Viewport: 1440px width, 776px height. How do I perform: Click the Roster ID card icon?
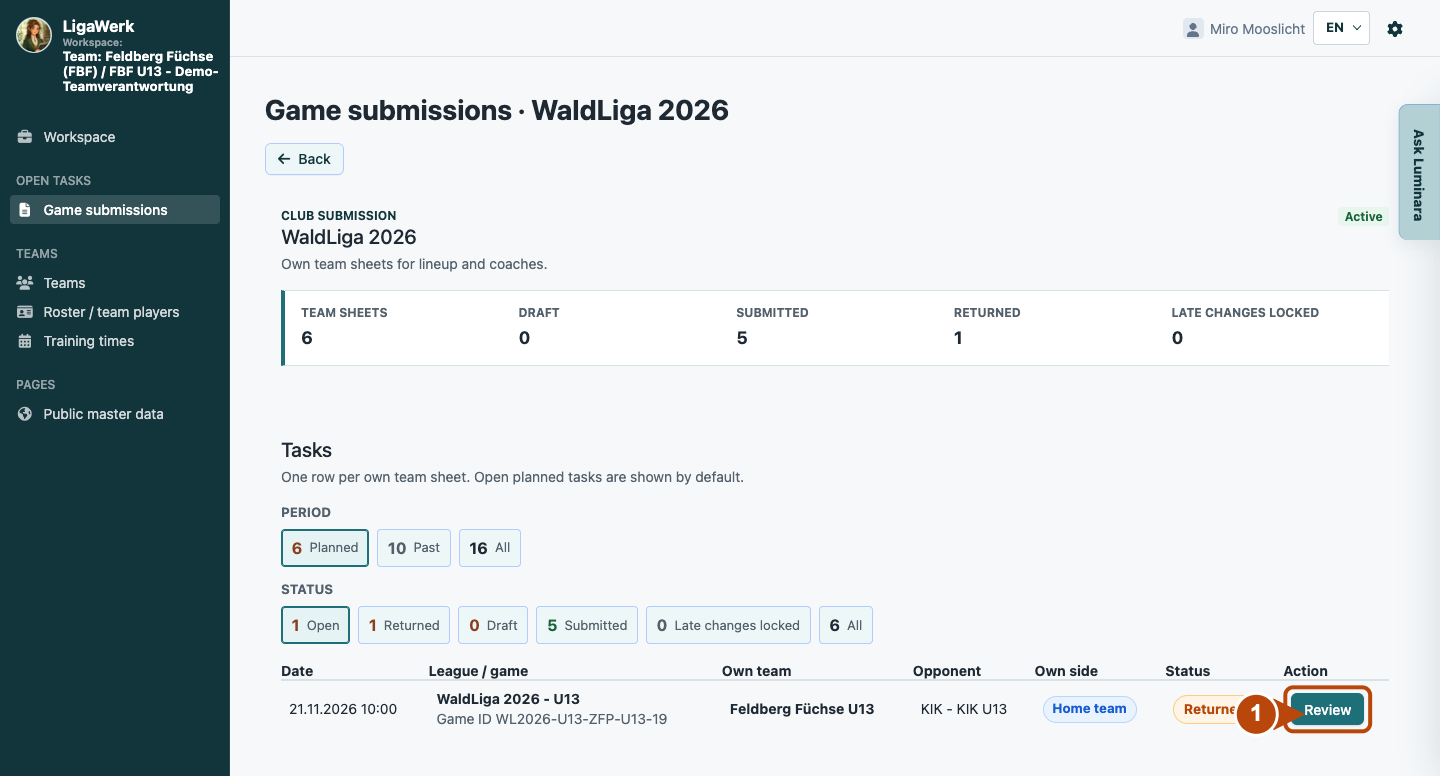pos(25,312)
